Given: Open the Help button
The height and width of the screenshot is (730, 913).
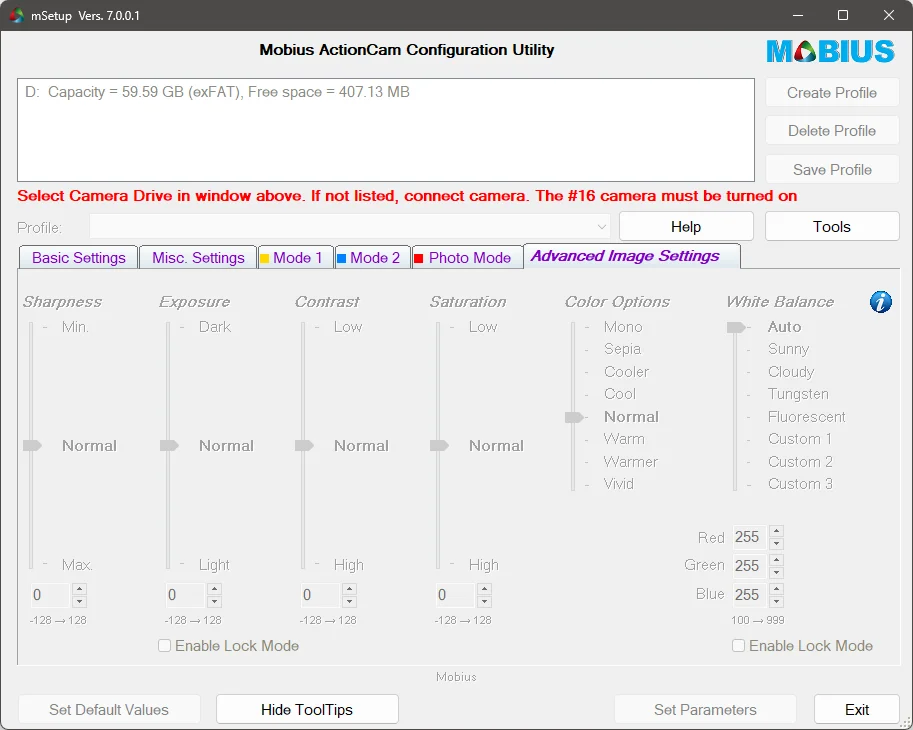Looking at the screenshot, I should tap(686, 226).
